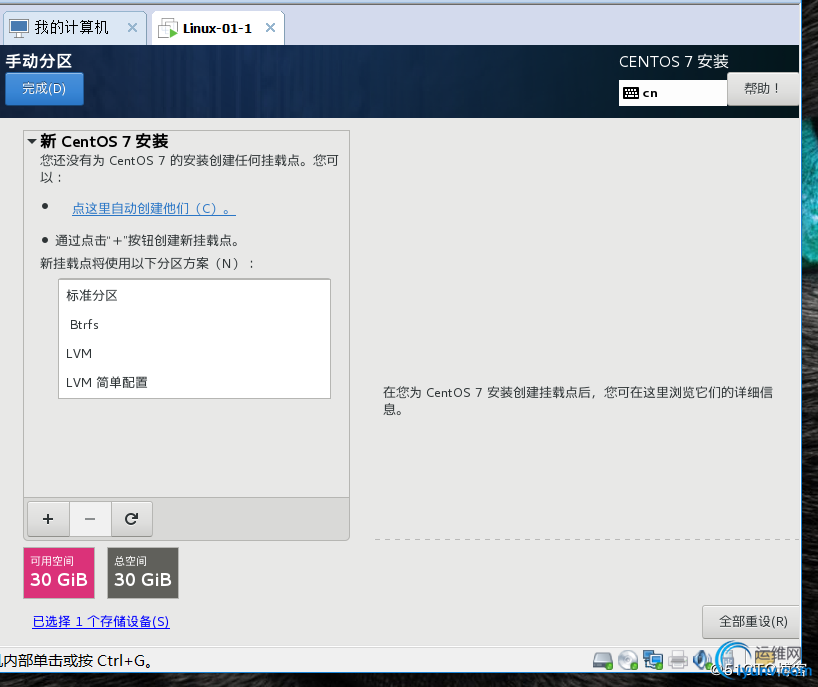Image resolution: width=818 pixels, height=687 pixels.
Task: Select 标准分区 partitioning scheme
Action: coord(194,295)
